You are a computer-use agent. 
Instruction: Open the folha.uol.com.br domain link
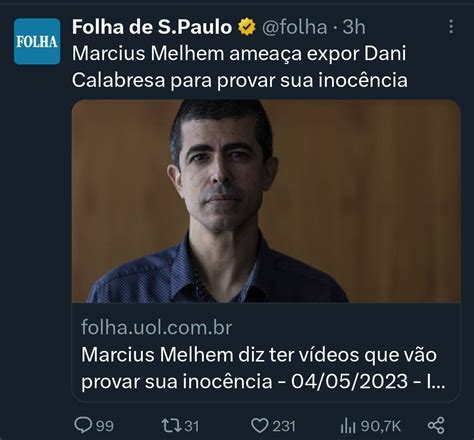(x=157, y=328)
